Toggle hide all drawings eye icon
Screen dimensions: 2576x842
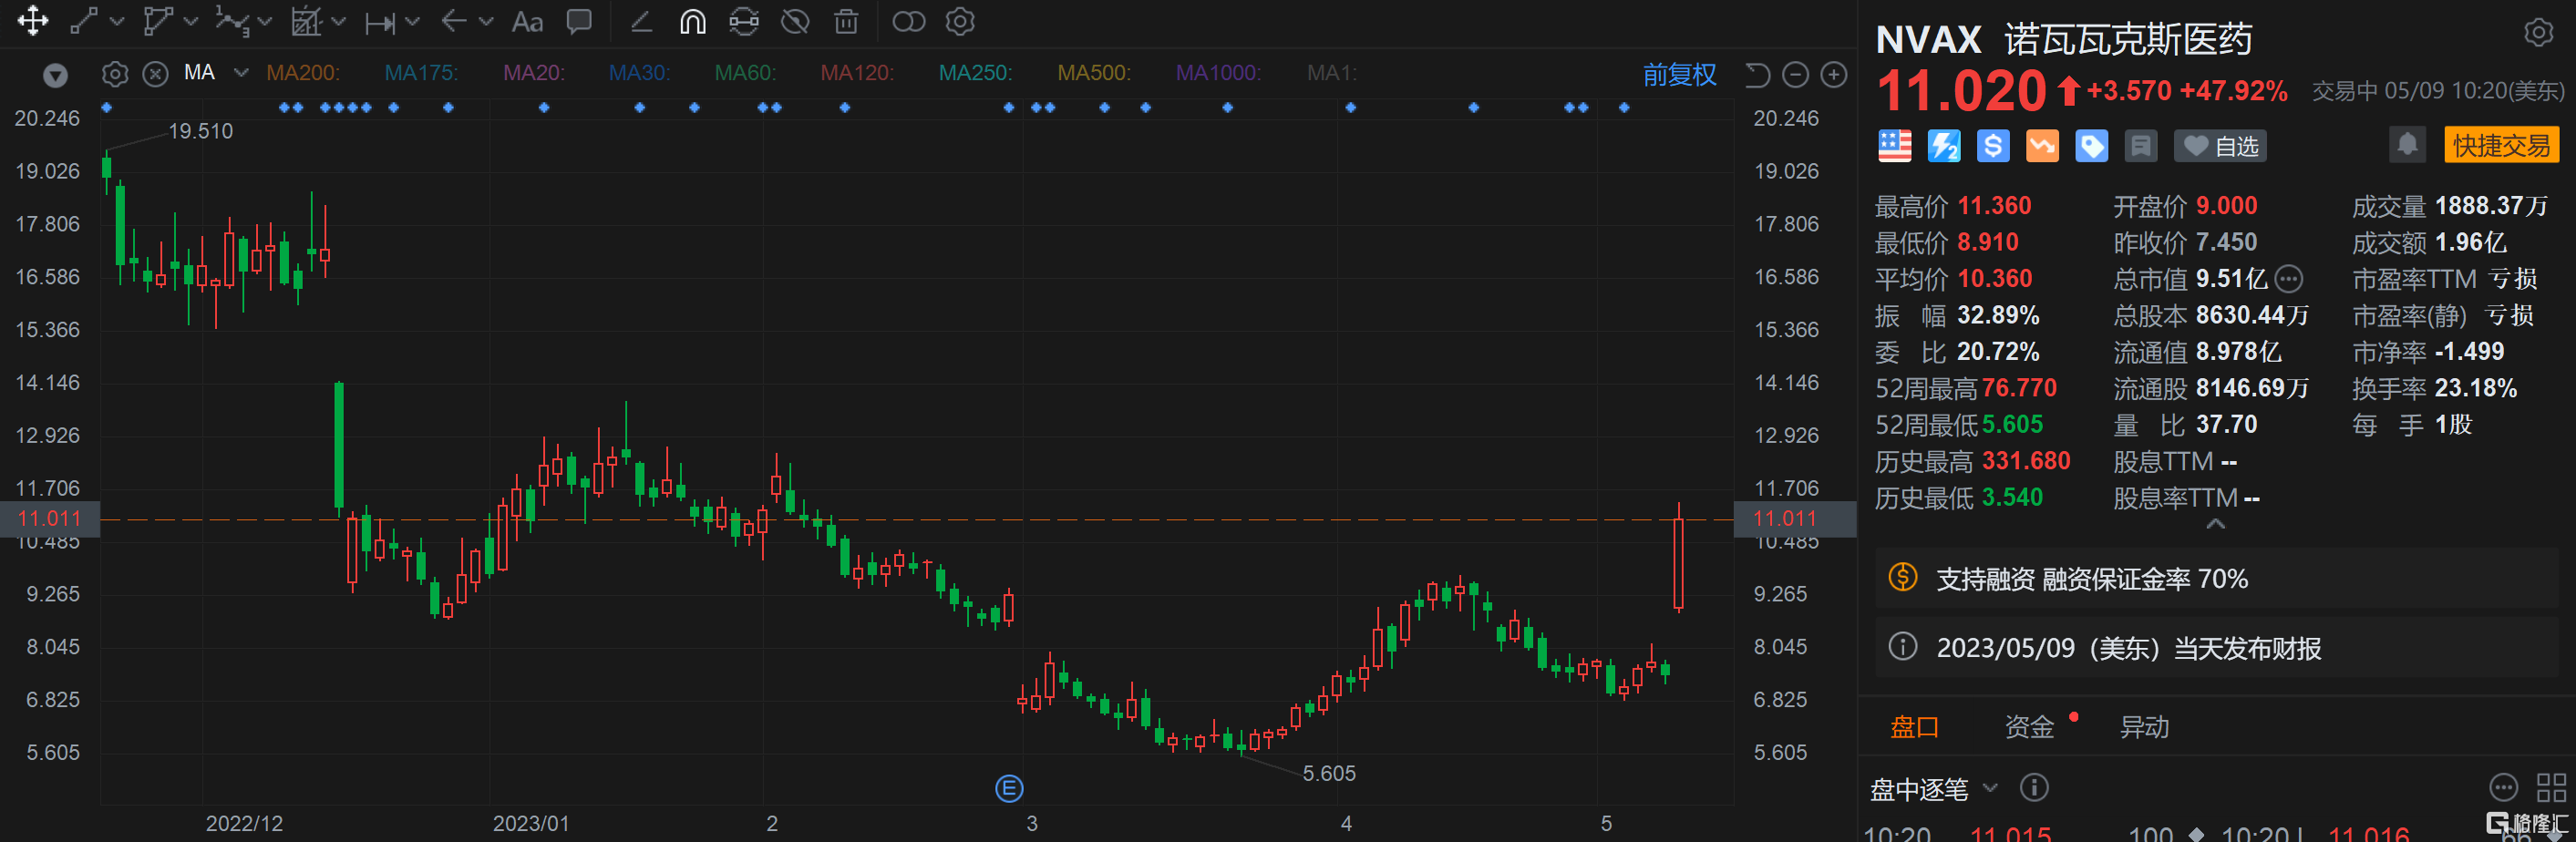tap(795, 21)
